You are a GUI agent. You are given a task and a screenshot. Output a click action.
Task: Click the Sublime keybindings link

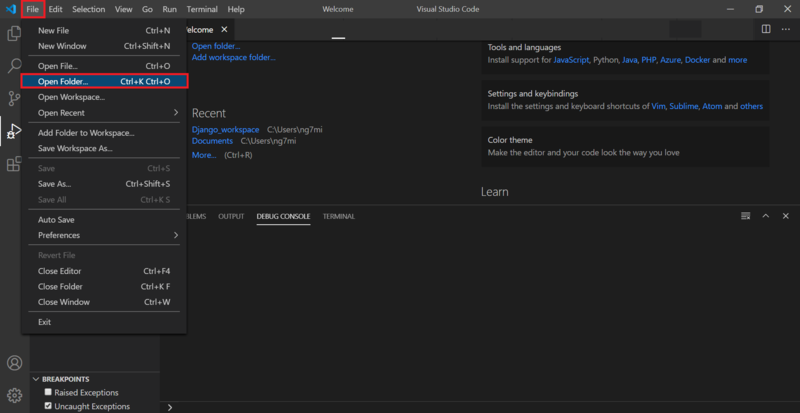[684, 106]
